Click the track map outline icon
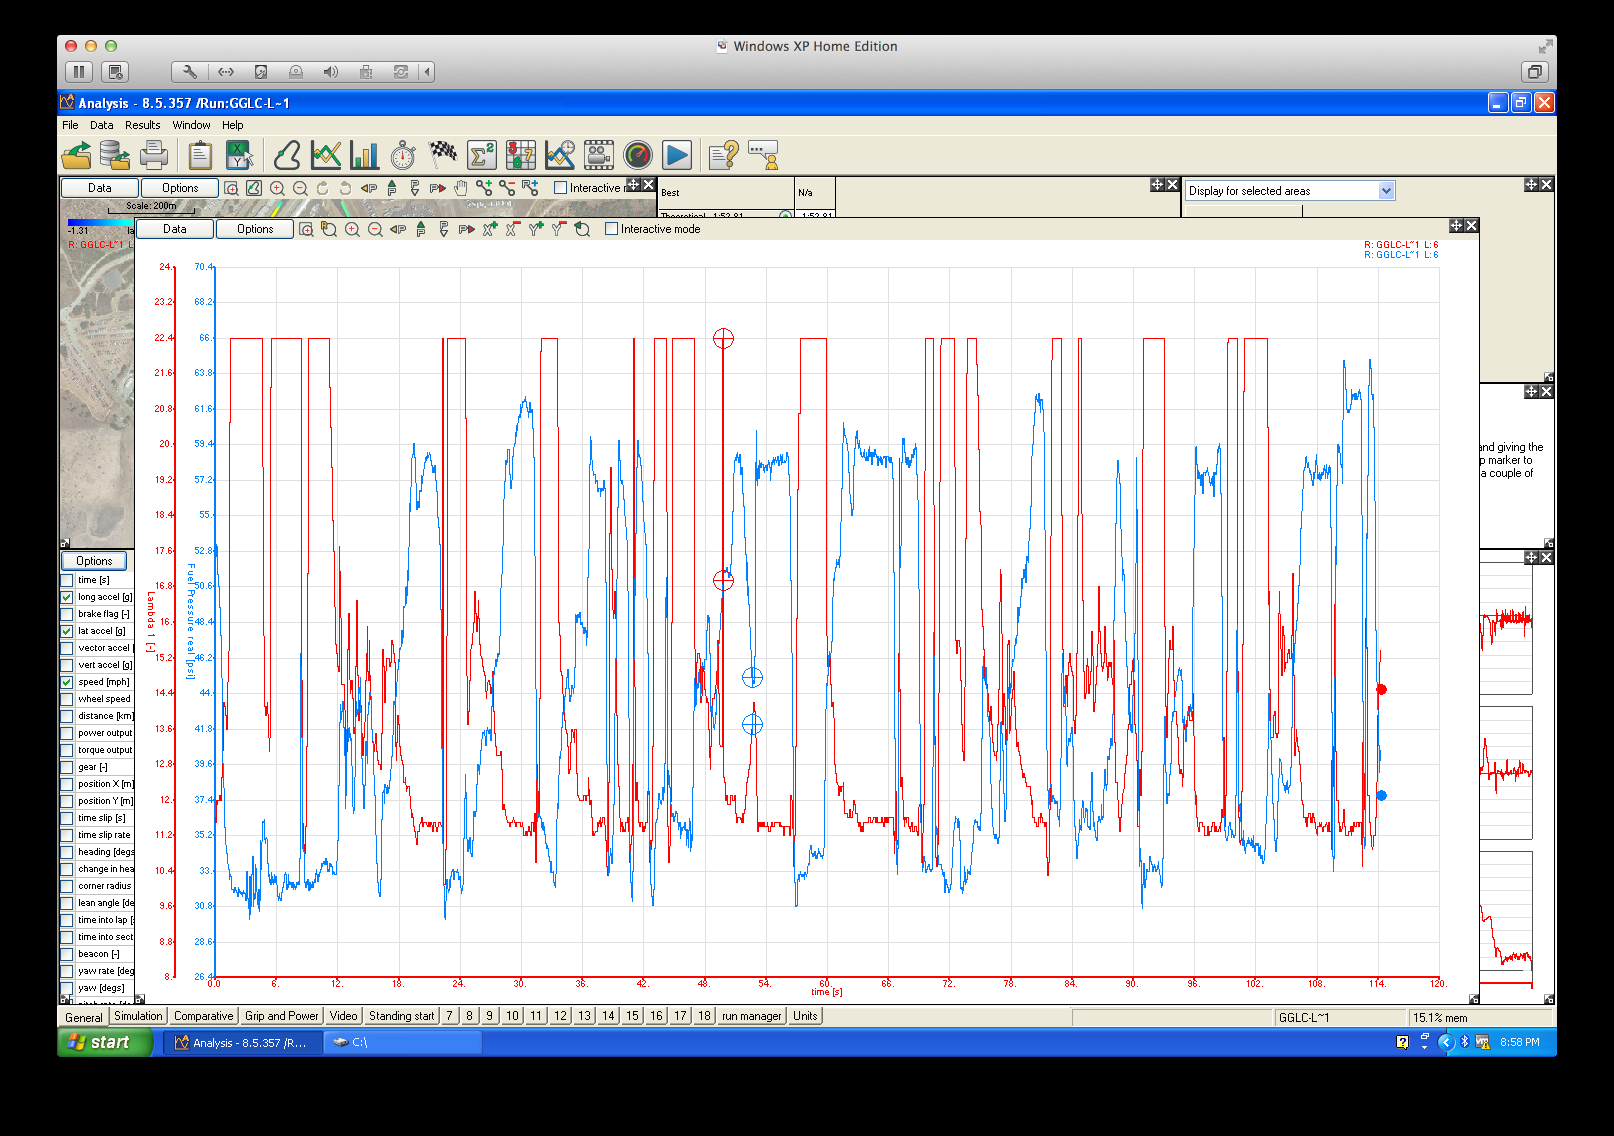Image resolution: width=1614 pixels, height=1136 pixels. pyautogui.click(x=287, y=155)
